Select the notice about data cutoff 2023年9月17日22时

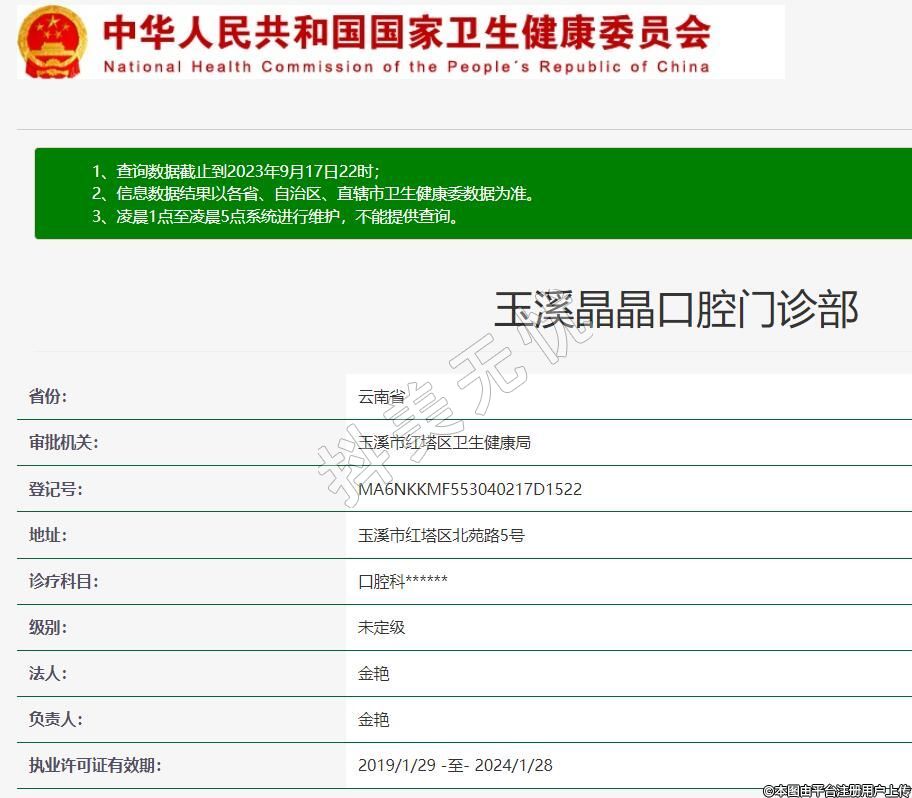click(x=236, y=171)
